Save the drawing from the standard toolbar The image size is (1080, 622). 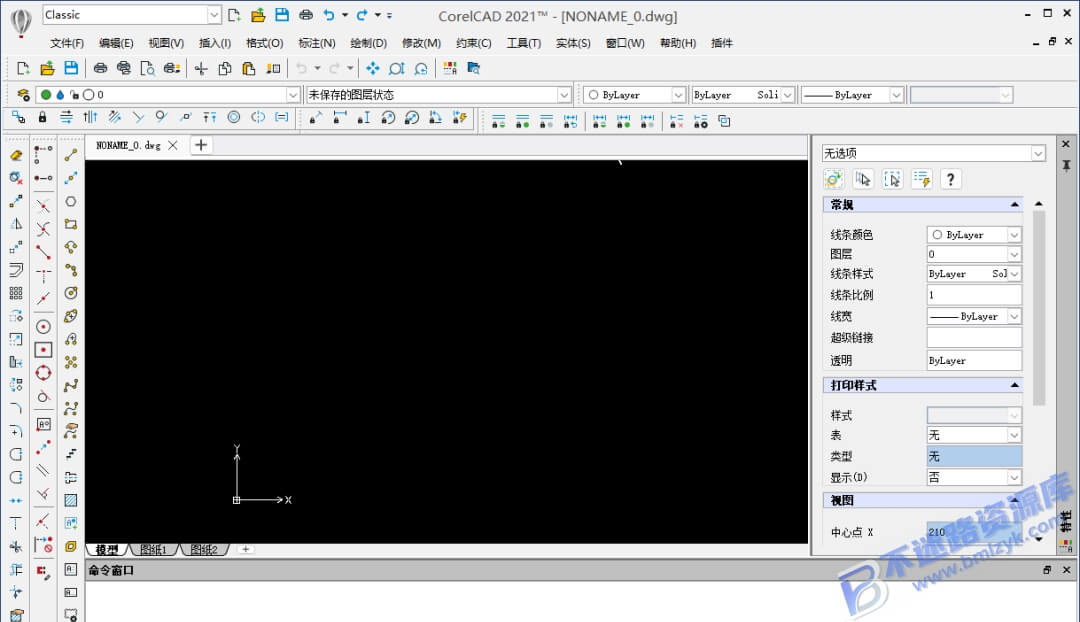71,68
